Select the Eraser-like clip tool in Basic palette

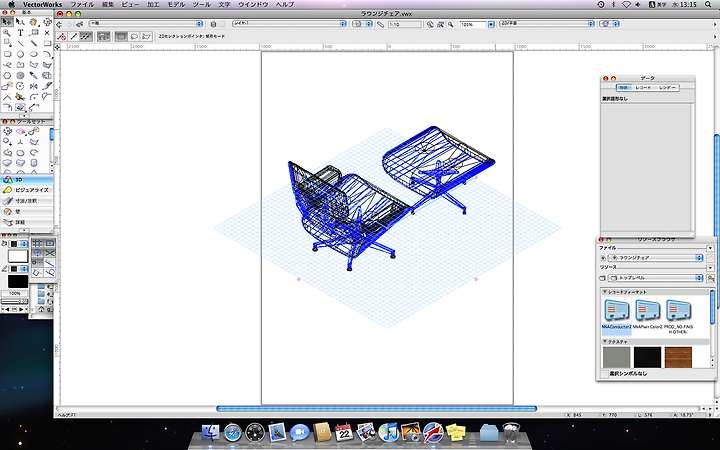[20, 107]
